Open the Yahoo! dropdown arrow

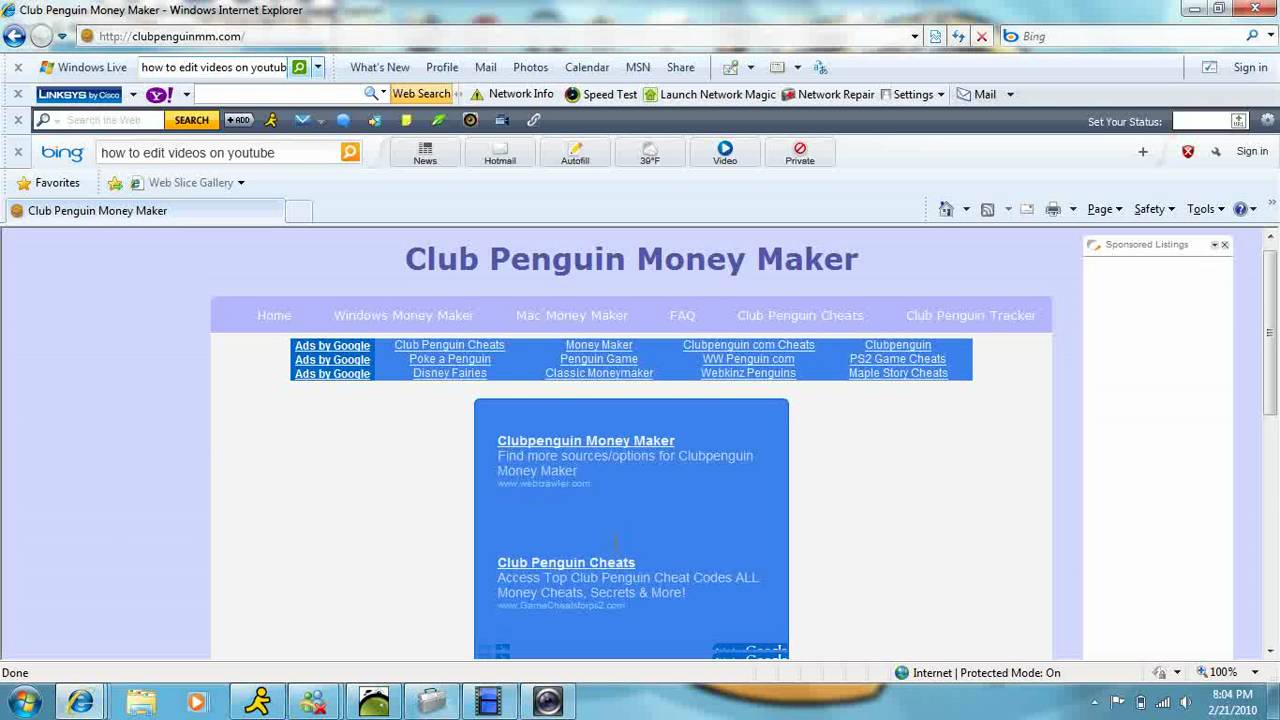coord(186,94)
